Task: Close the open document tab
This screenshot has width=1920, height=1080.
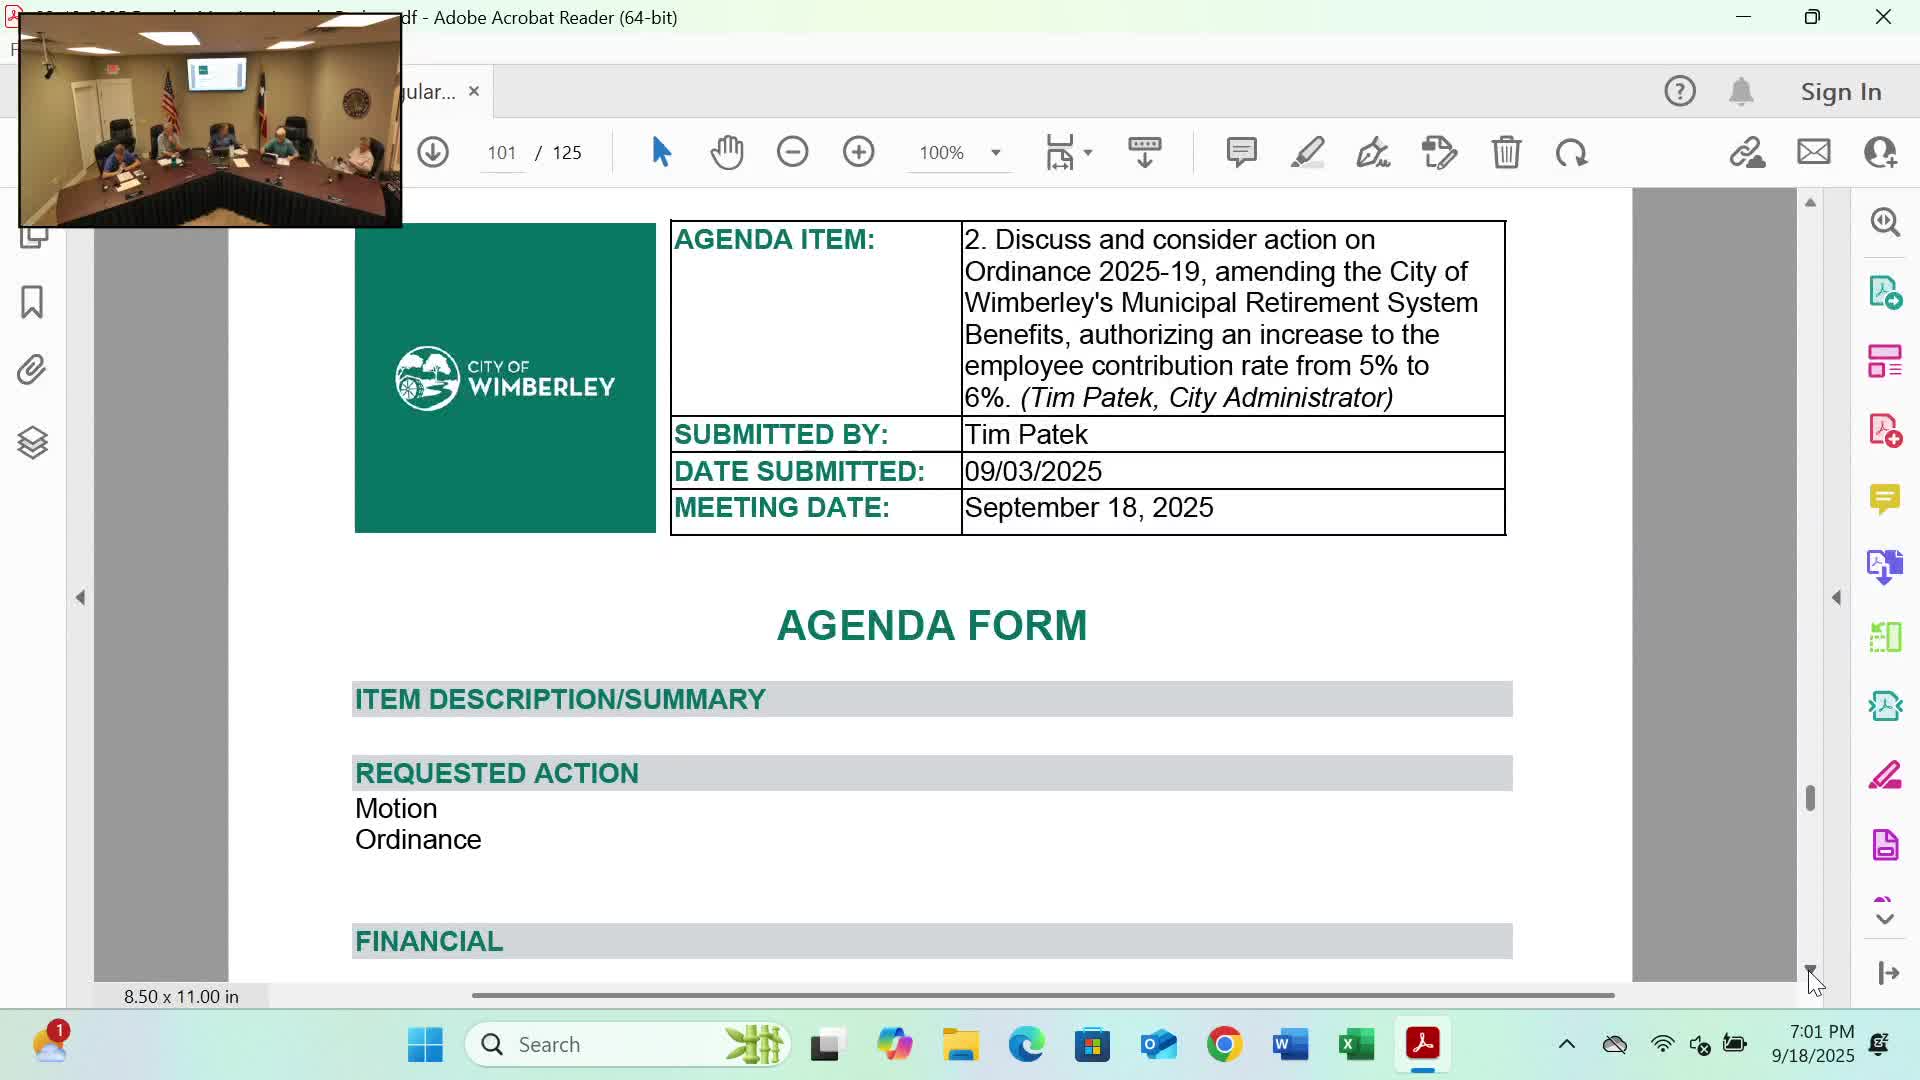Action: coord(474,91)
